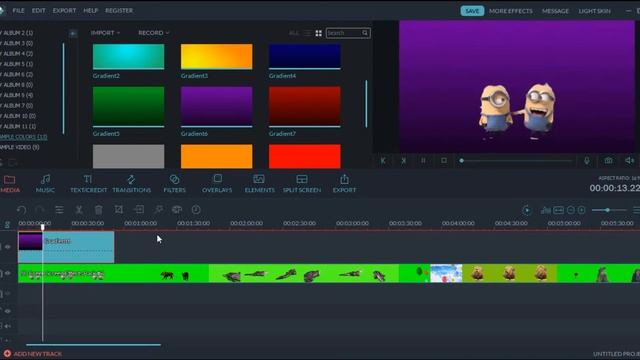This screenshot has height=360, width=640.
Task: Open the edit settings lines icon
Action: tap(59, 210)
